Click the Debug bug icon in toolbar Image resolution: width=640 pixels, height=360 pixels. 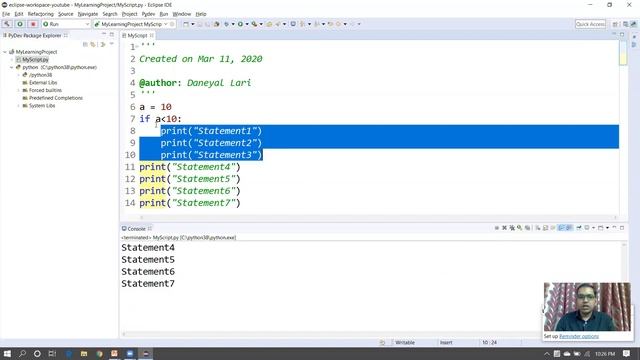[226, 24]
